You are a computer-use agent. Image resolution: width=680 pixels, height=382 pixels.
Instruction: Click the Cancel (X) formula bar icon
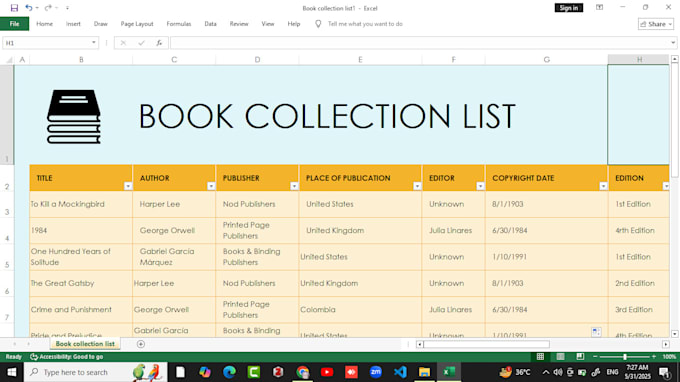[123, 43]
